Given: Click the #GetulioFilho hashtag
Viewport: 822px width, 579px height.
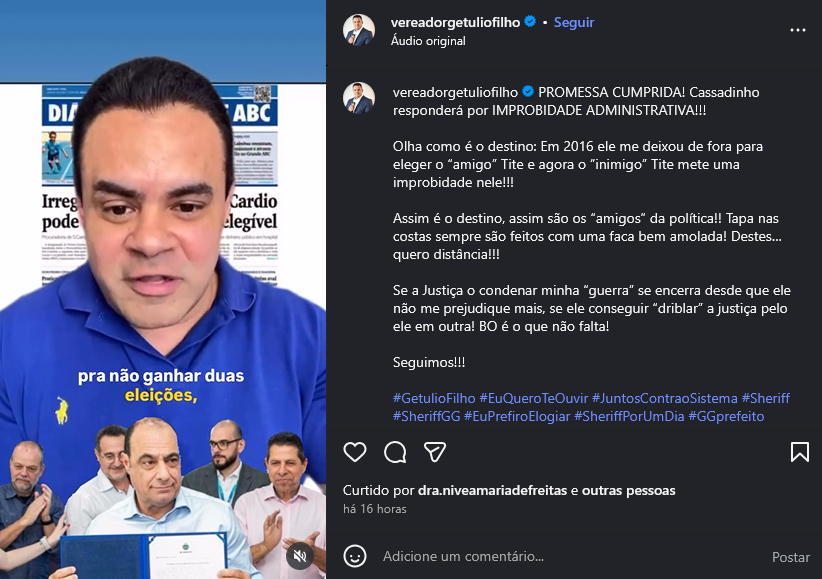Looking at the screenshot, I should point(434,398).
